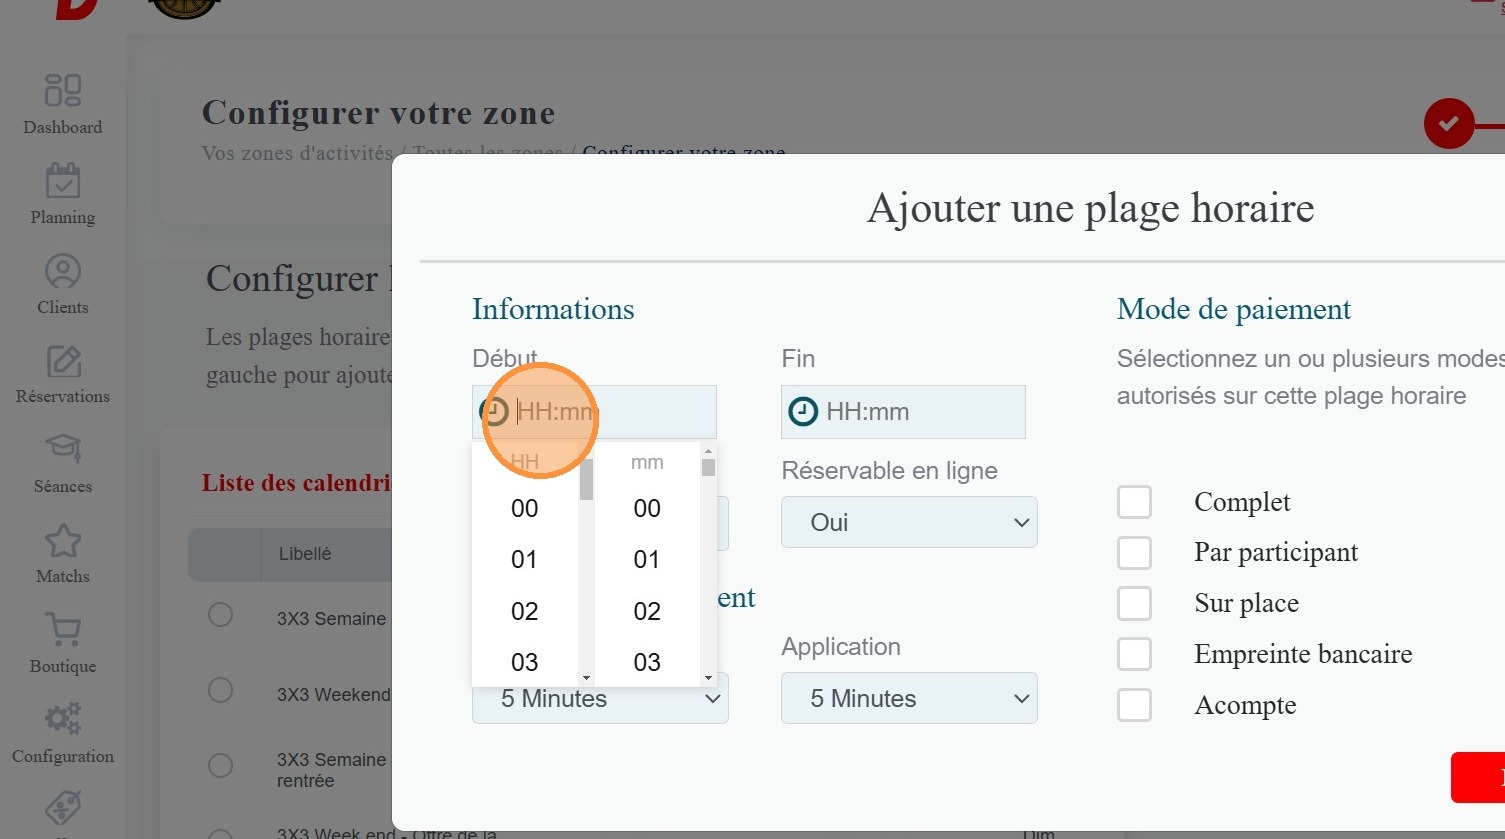Click the red checkmark step indicator
The height and width of the screenshot is (839, 1505).
[x=1449, y=124]
